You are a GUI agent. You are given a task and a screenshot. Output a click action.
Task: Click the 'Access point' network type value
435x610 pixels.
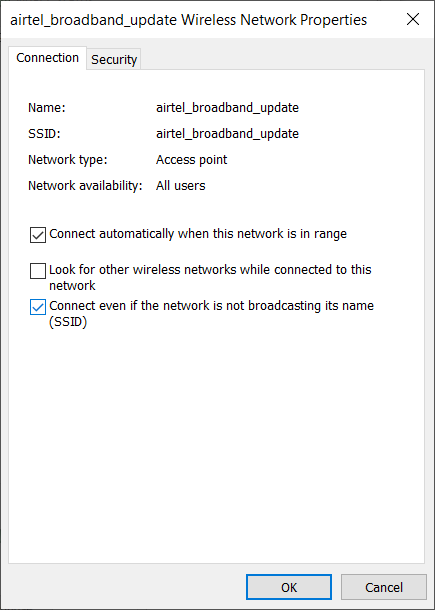tap(191, 160)
